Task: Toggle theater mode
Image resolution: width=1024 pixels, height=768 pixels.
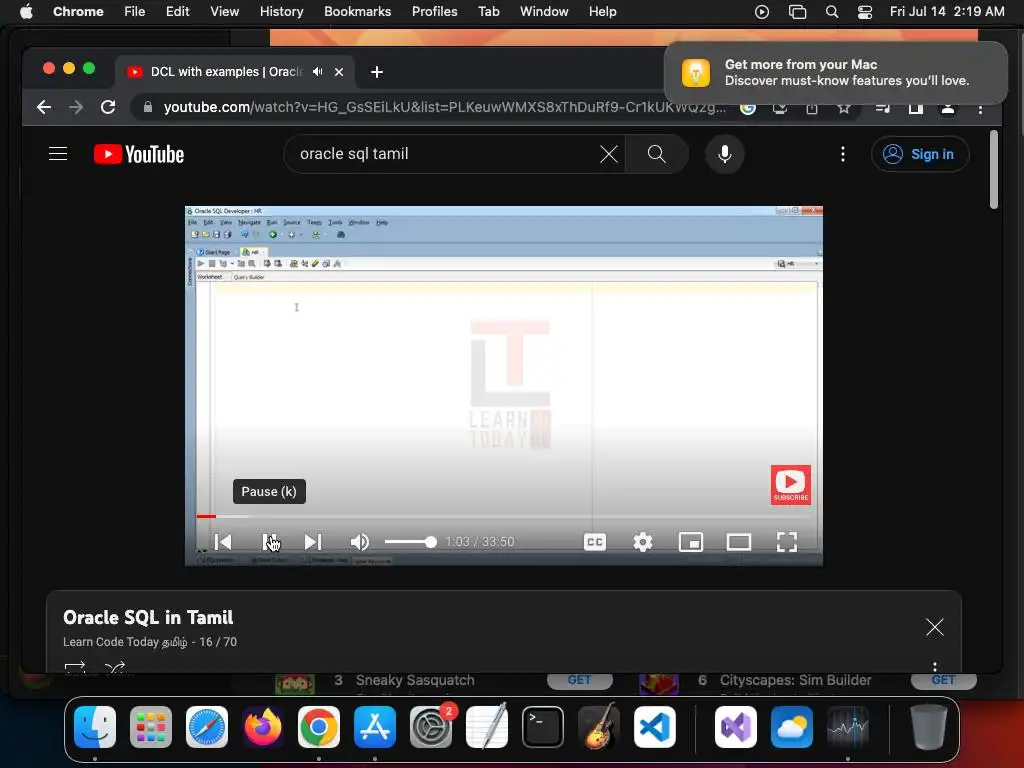Action: [x=739, y=541]
